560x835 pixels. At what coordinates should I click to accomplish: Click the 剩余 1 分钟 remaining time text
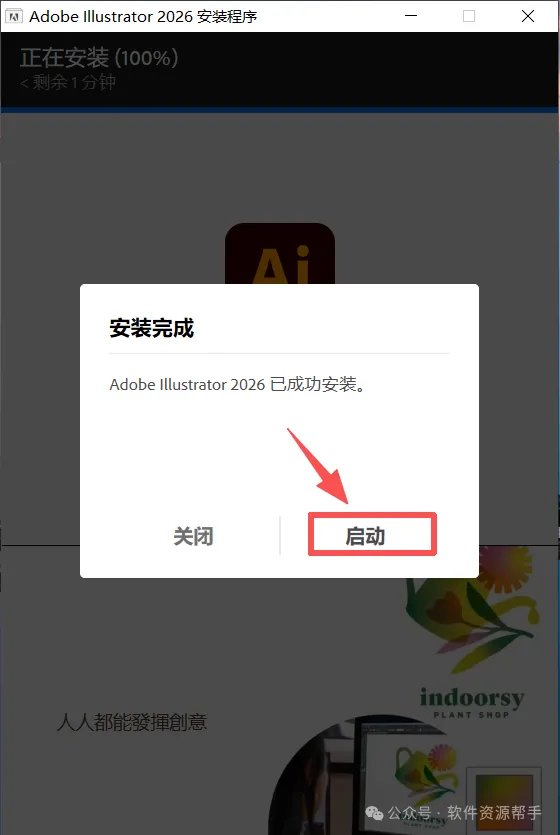[x=68, y=83]
